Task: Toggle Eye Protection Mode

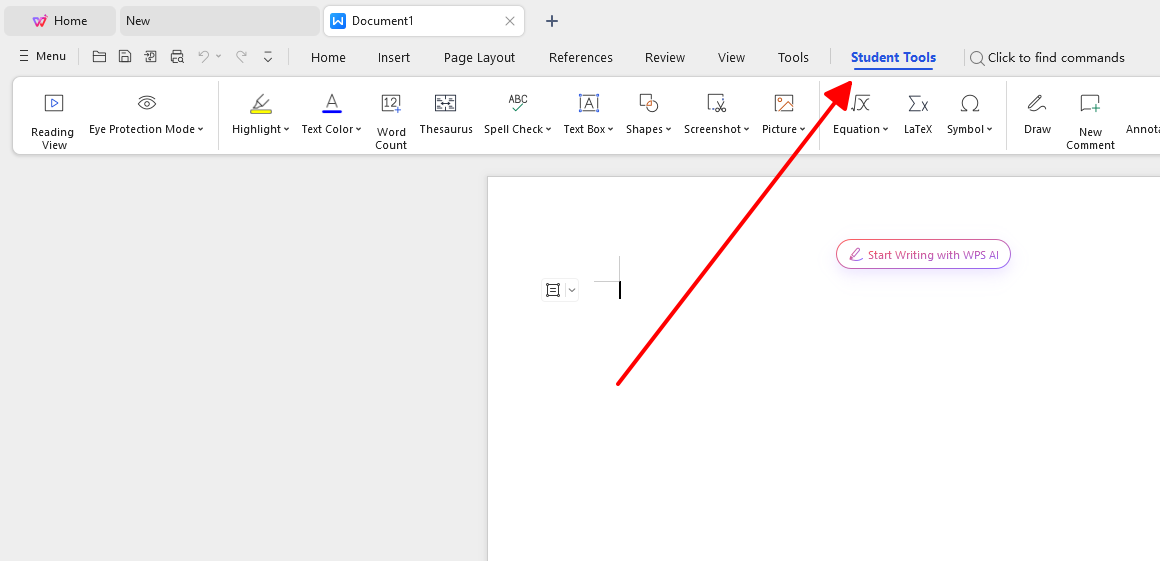Action: [146, 114]
